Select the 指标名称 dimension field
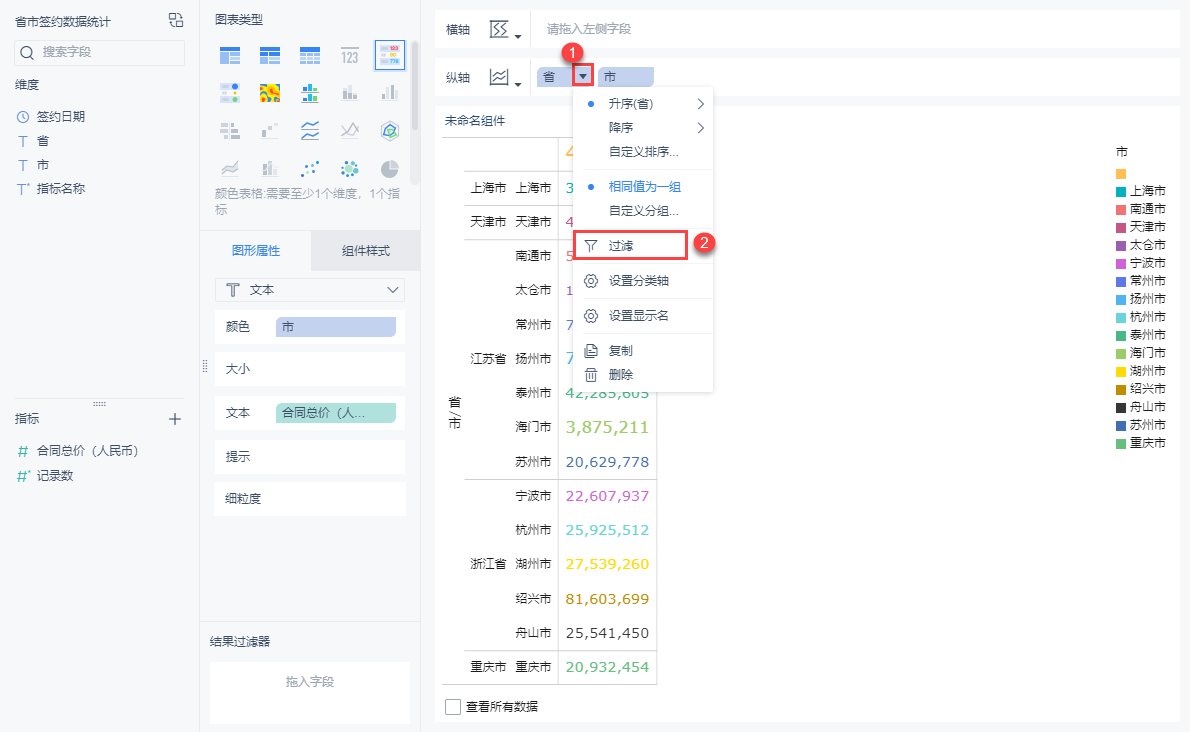The height and width of the screenshot is (732, 1190). coord(61,188)
